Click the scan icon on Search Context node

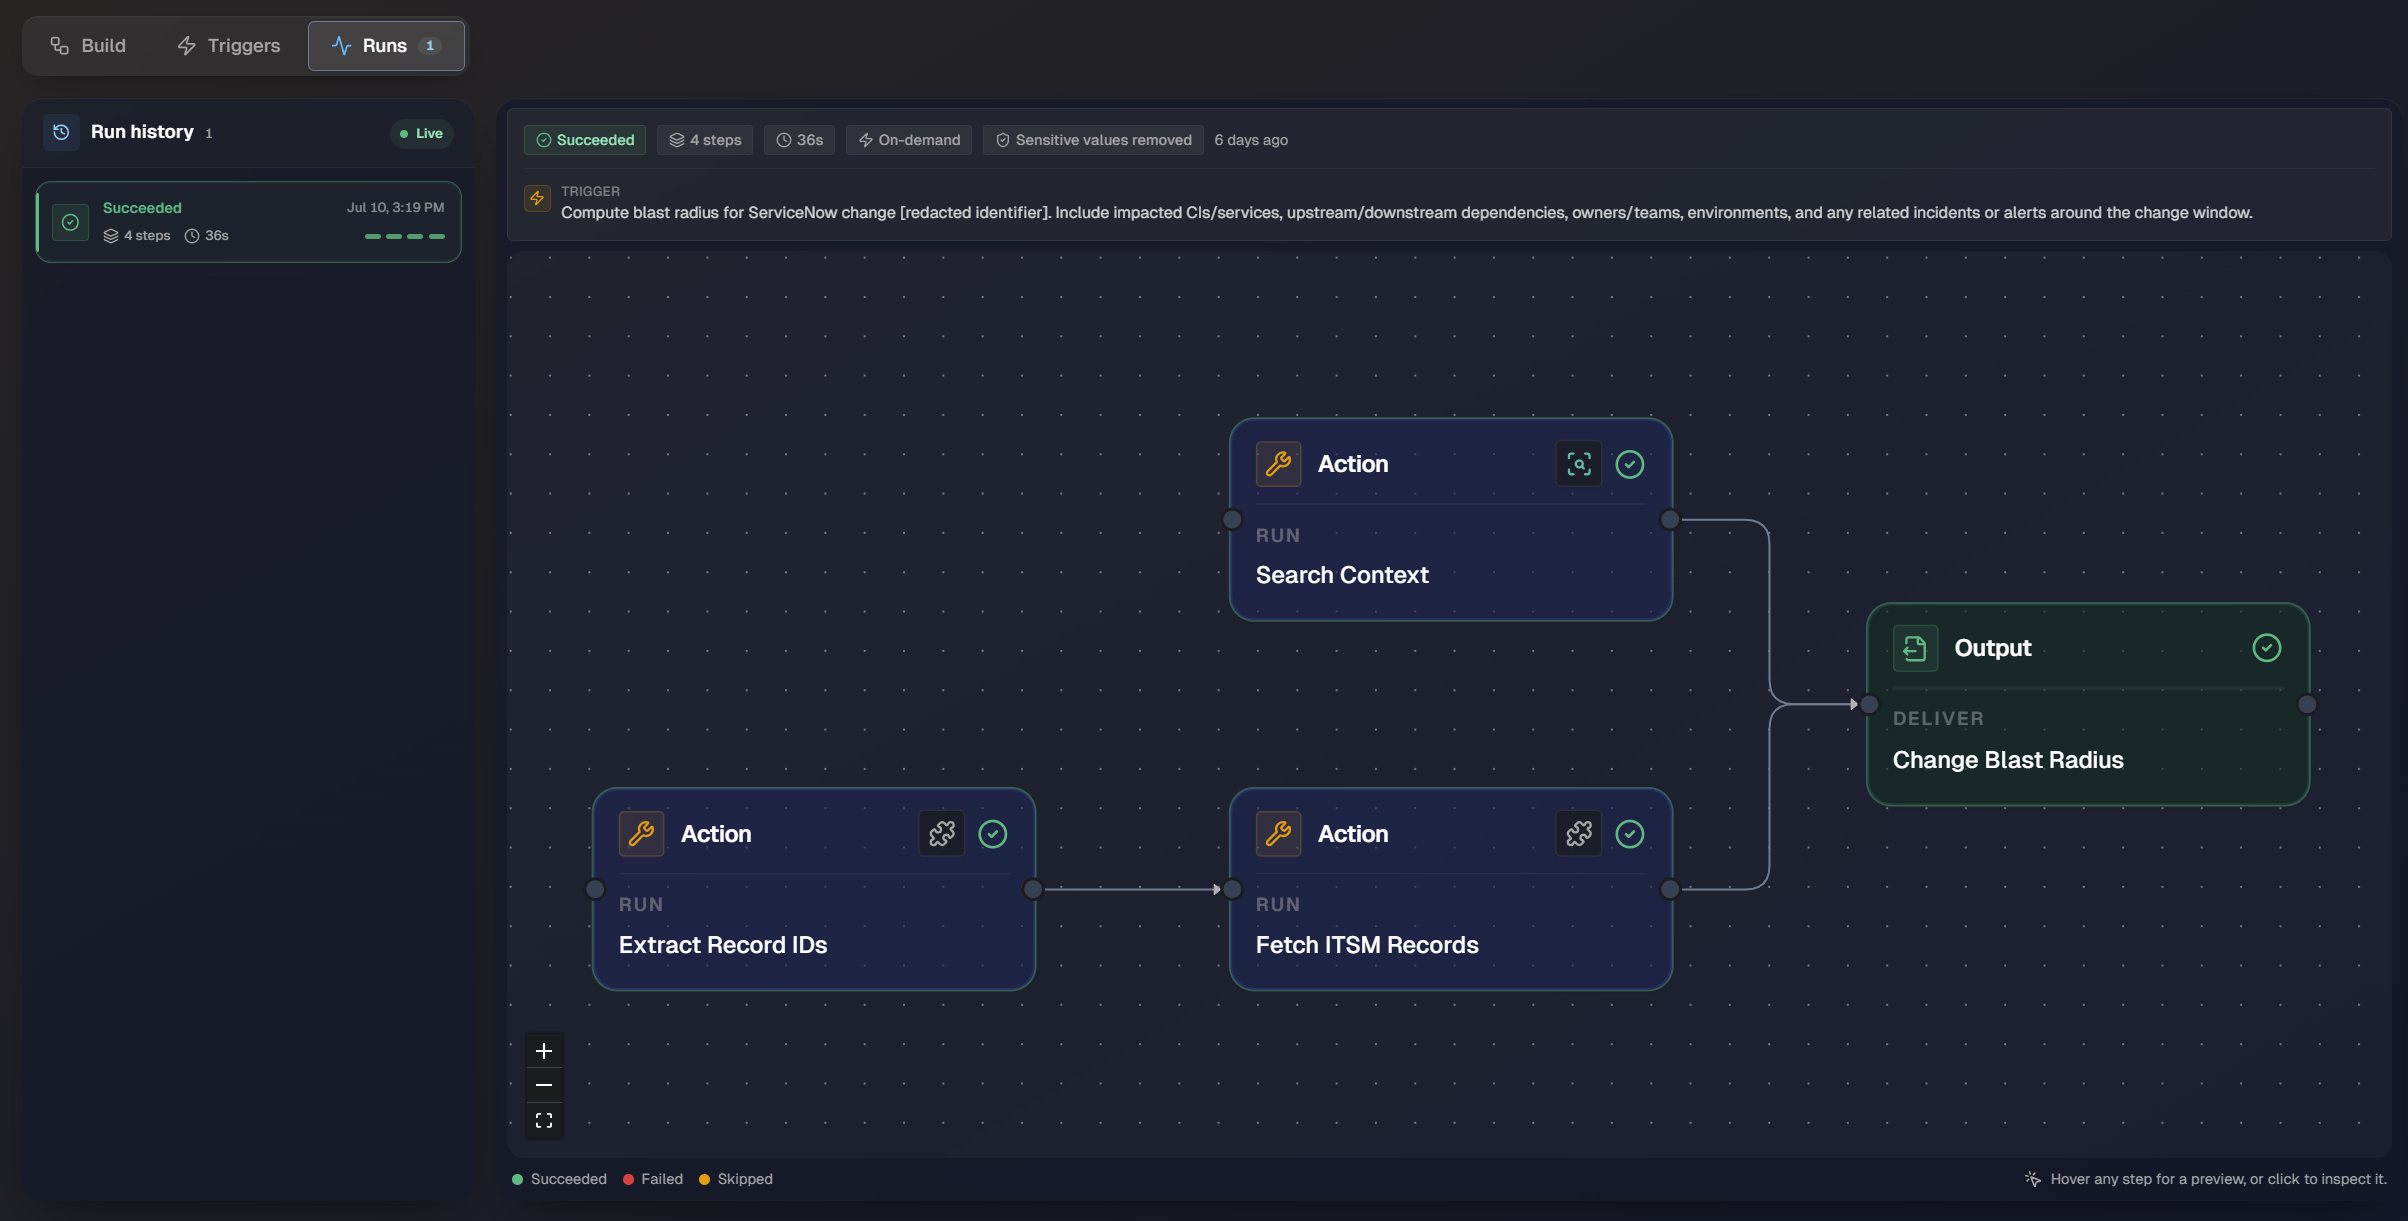pos(1579,464)
